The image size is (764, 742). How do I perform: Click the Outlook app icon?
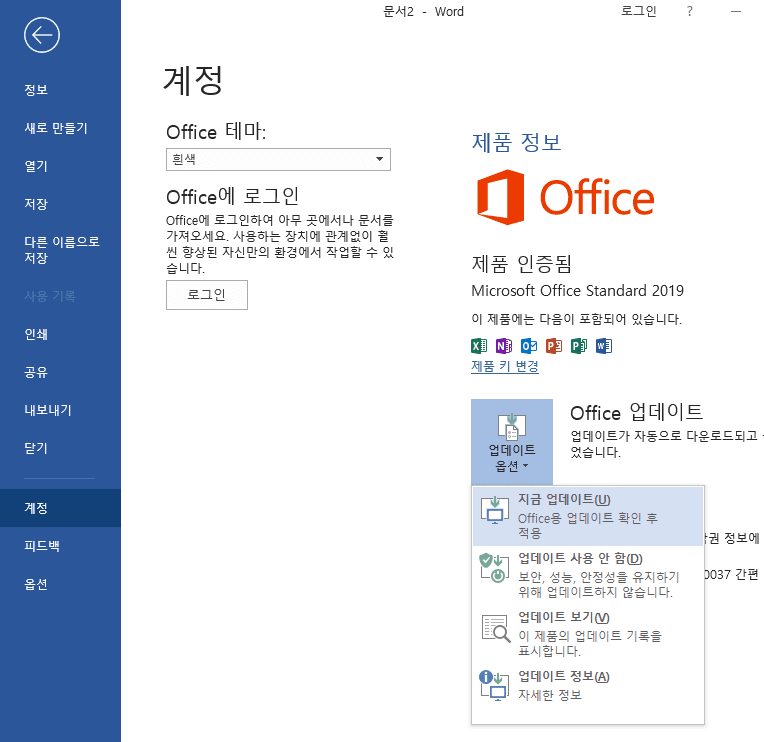tap(529, 346)
